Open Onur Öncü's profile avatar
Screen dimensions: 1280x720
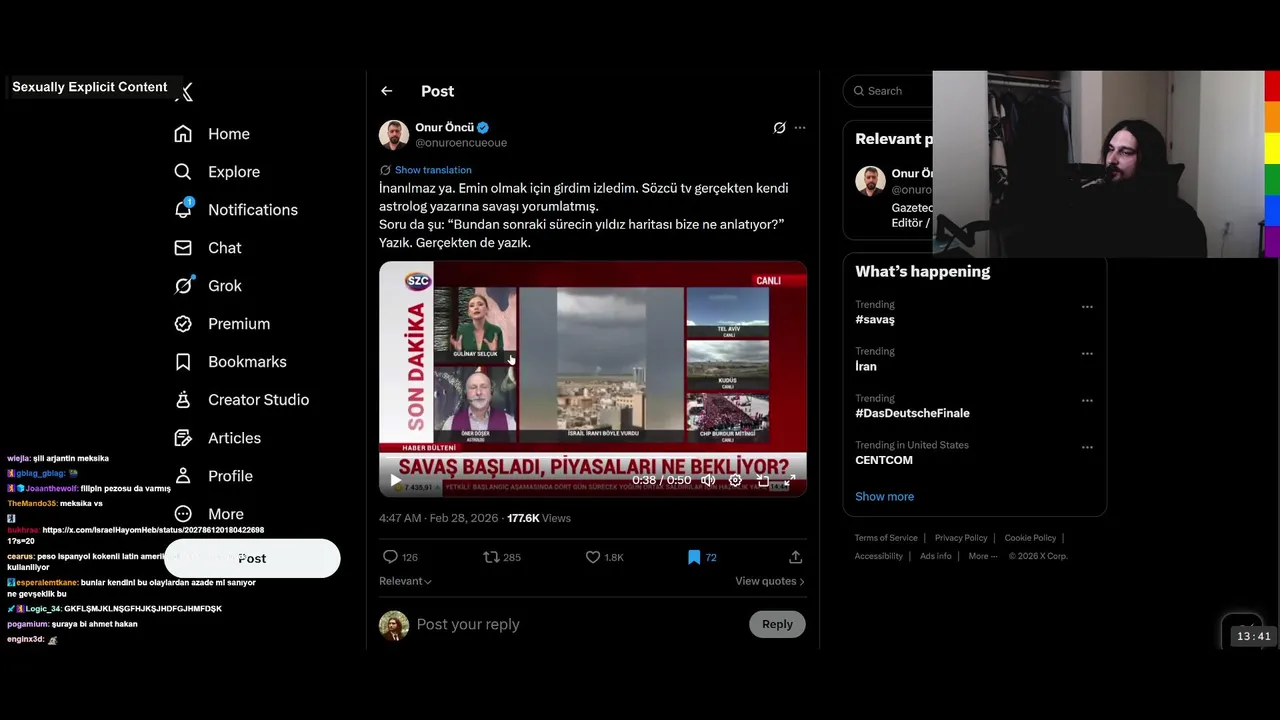[x=394, y=135]
